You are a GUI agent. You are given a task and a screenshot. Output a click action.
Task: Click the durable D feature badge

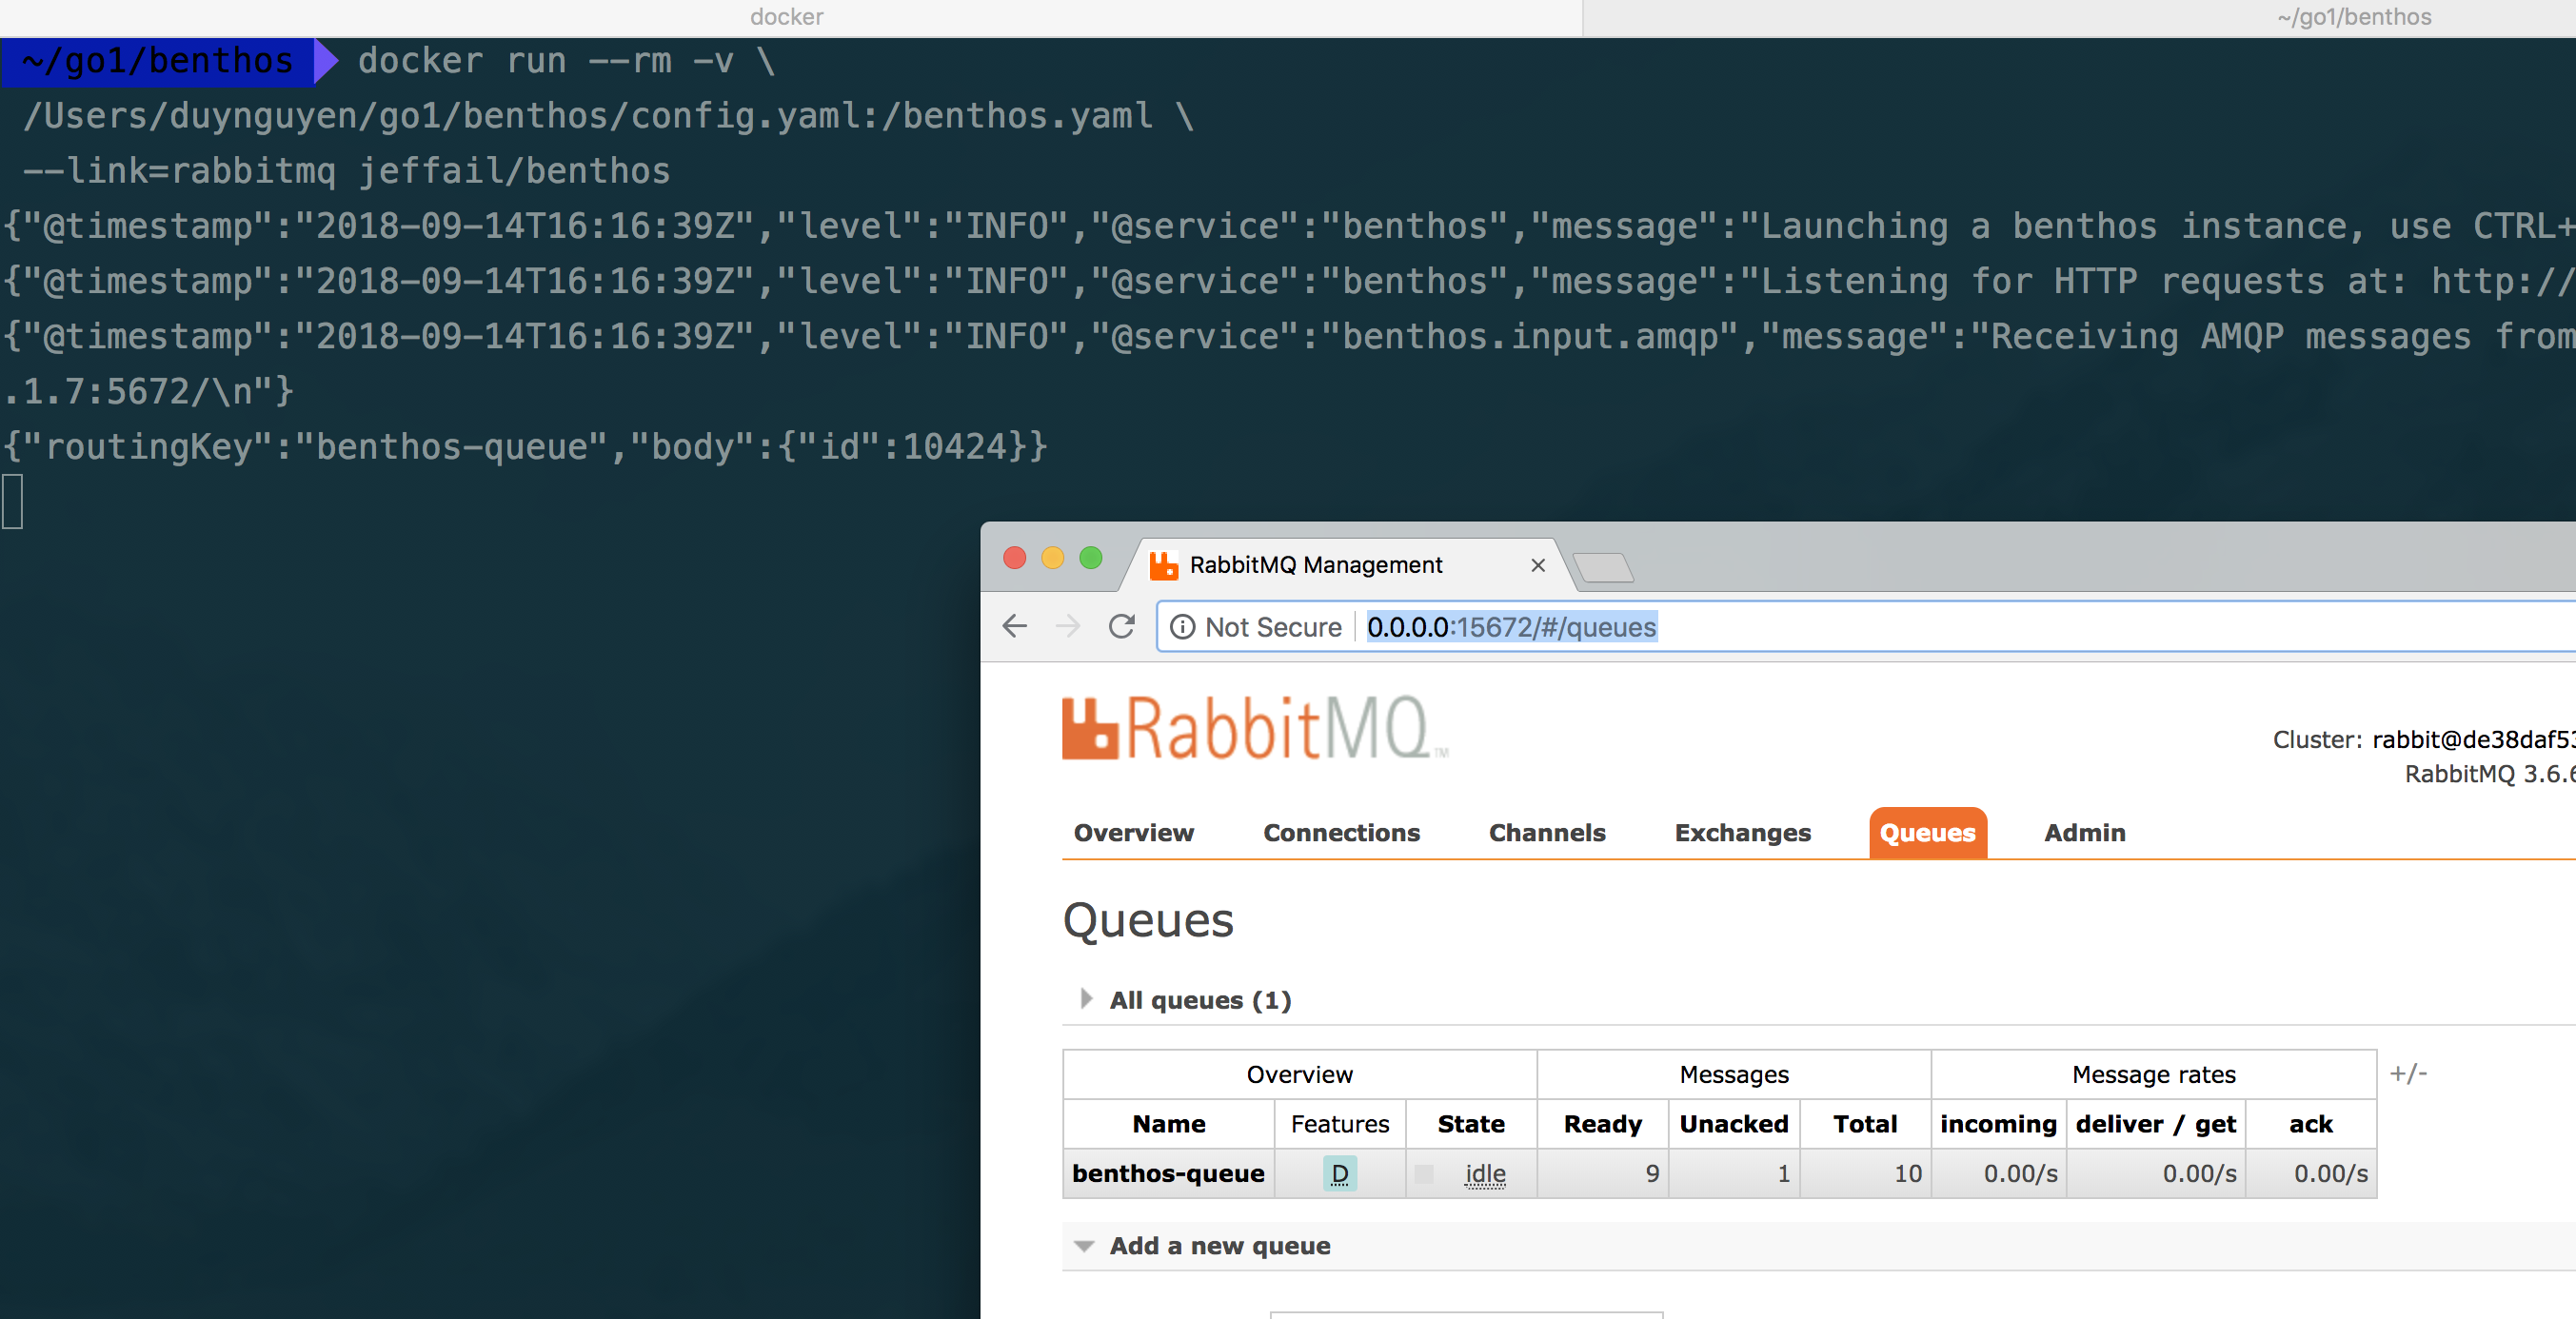1339,1173
